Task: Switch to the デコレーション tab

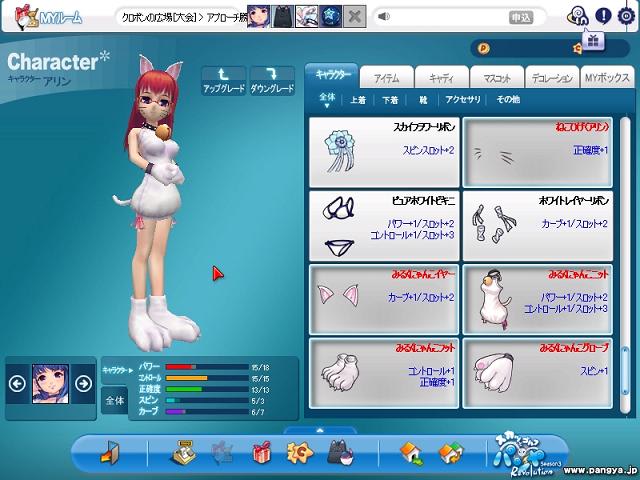Action: 552,78
